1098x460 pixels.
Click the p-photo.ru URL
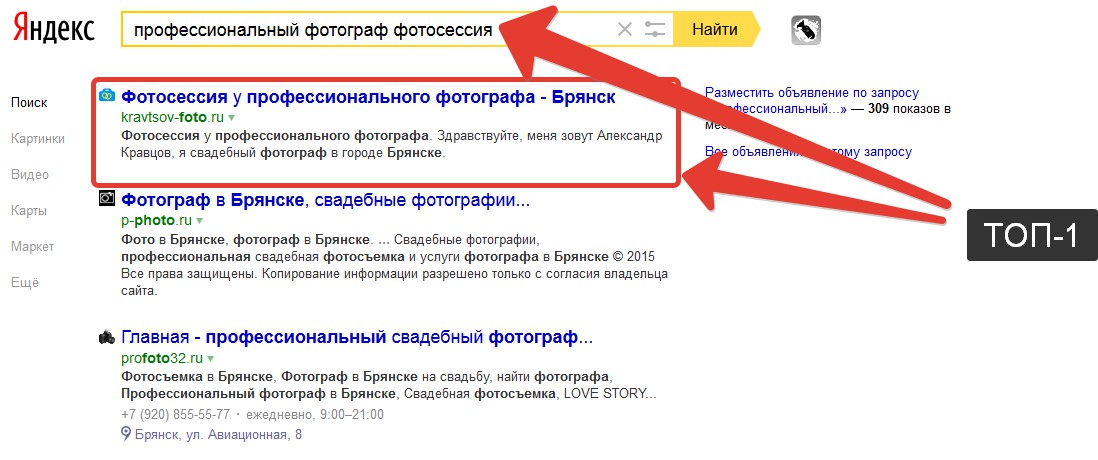tap(156, 221)
